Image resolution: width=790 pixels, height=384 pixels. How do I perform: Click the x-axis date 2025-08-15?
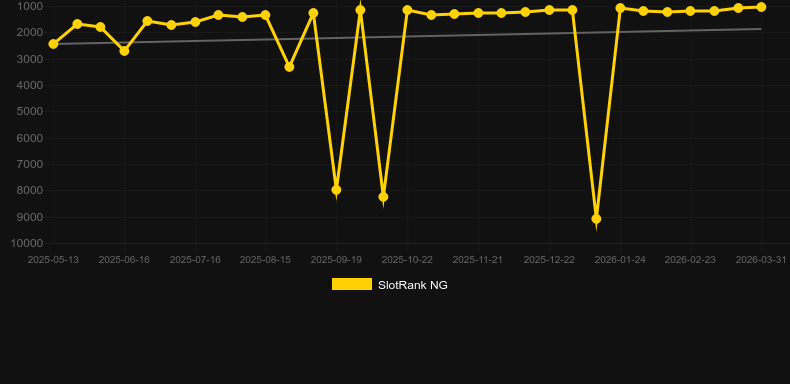265,260
